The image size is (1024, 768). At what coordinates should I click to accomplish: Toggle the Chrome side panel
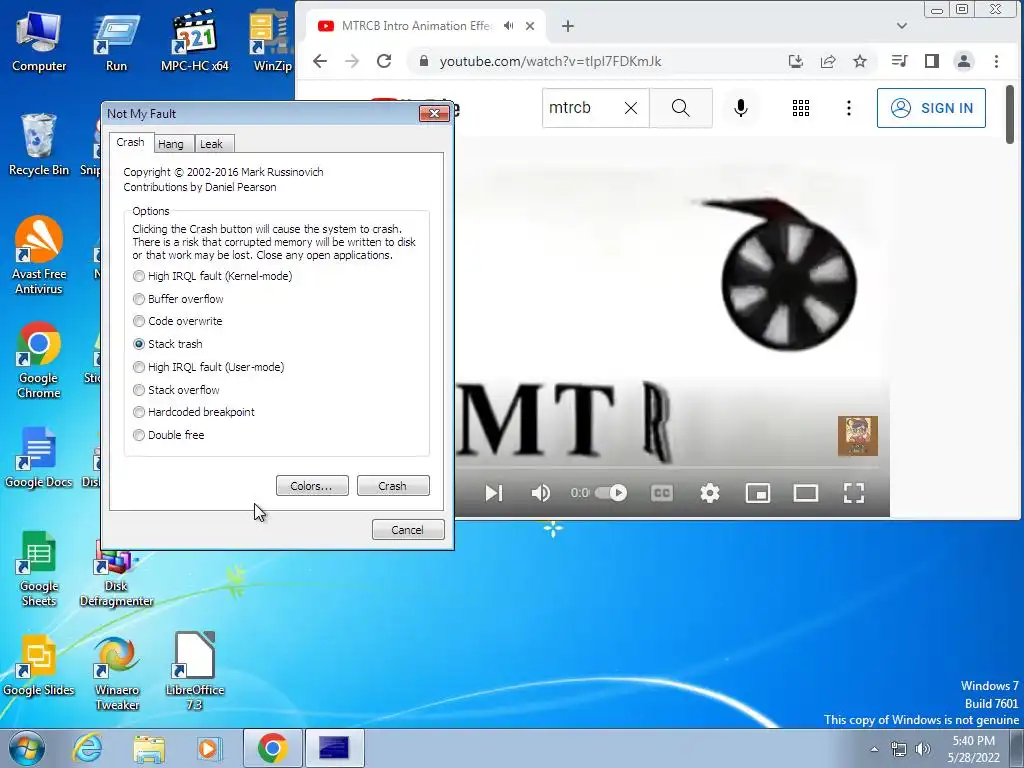pyautogui.click(x=932, y=61)
